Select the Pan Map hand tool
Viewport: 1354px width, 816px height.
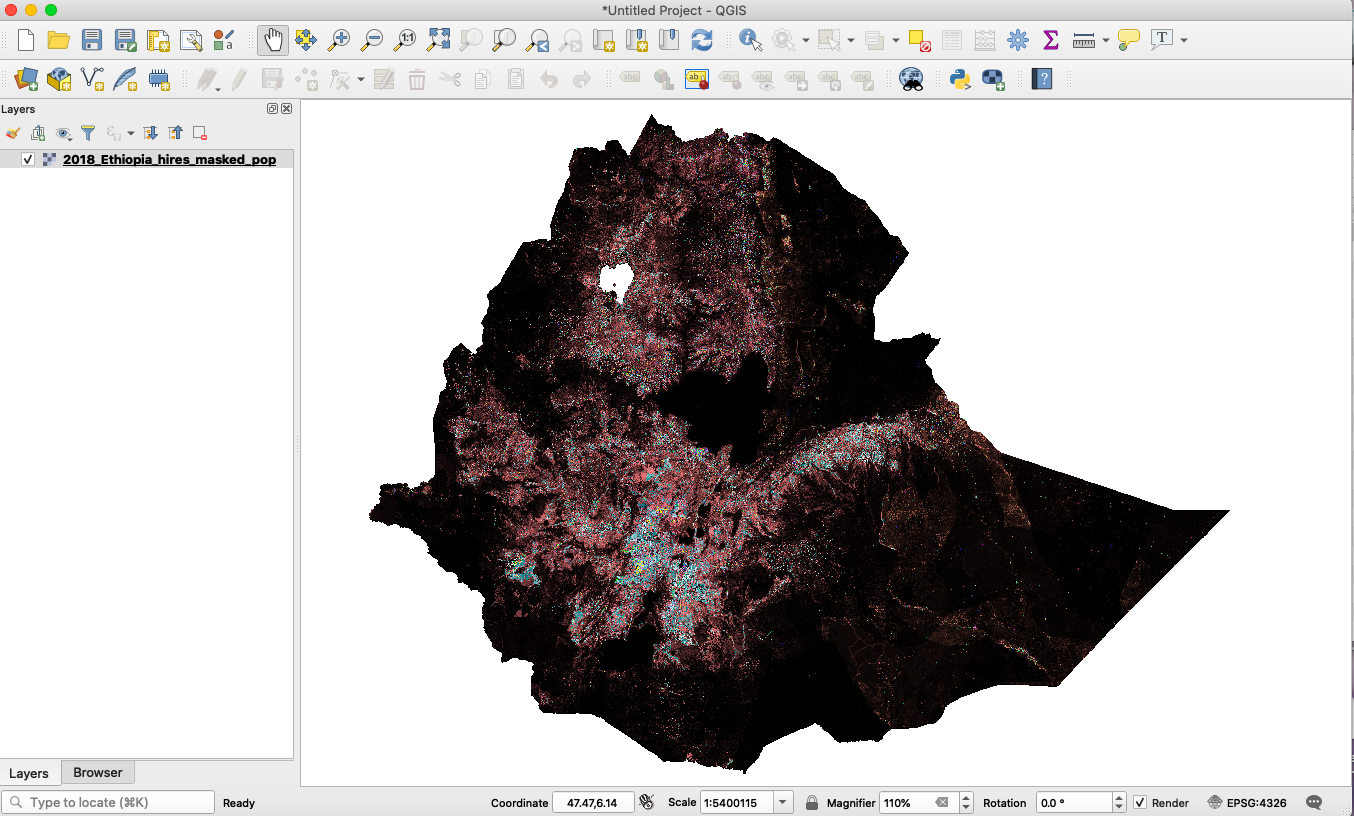pos(273,40)
